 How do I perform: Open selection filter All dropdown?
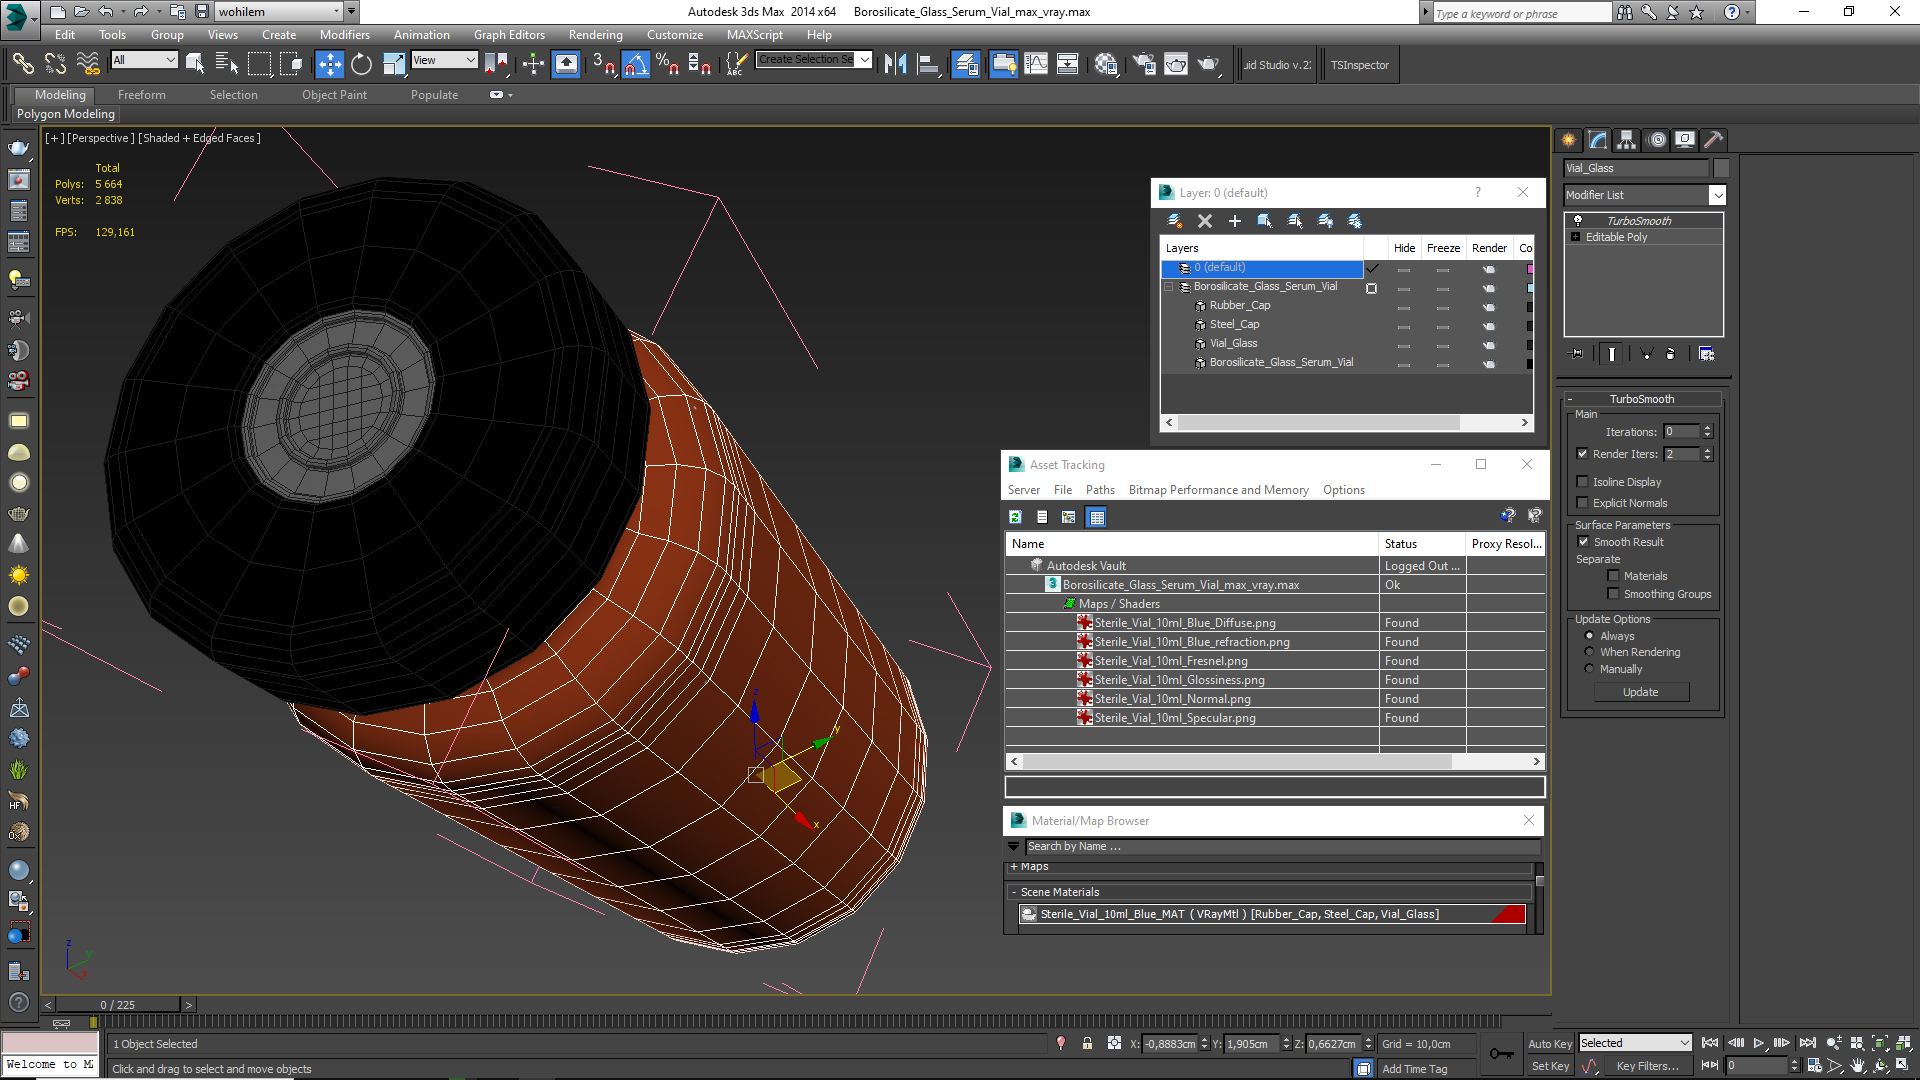pyautogui.click(x=144, y=60)
